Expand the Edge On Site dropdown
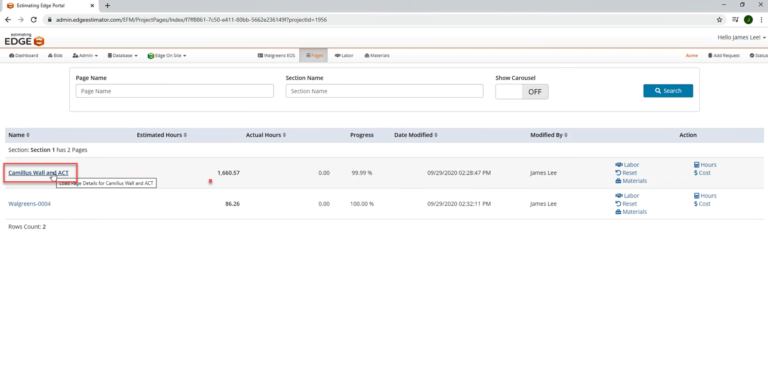 pyautogui.click(x=167, y=56)
